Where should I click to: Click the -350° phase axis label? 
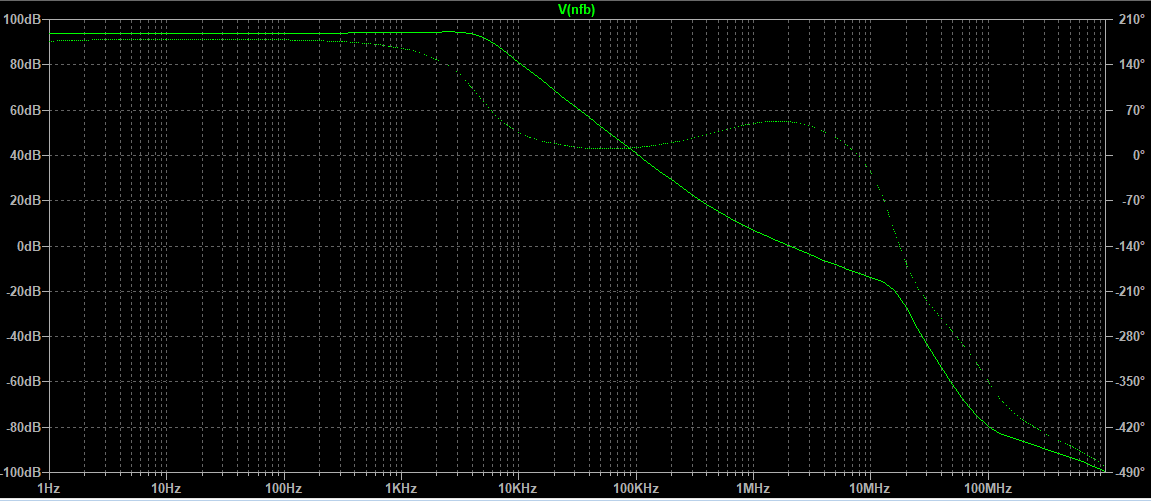click(1128, 381)
